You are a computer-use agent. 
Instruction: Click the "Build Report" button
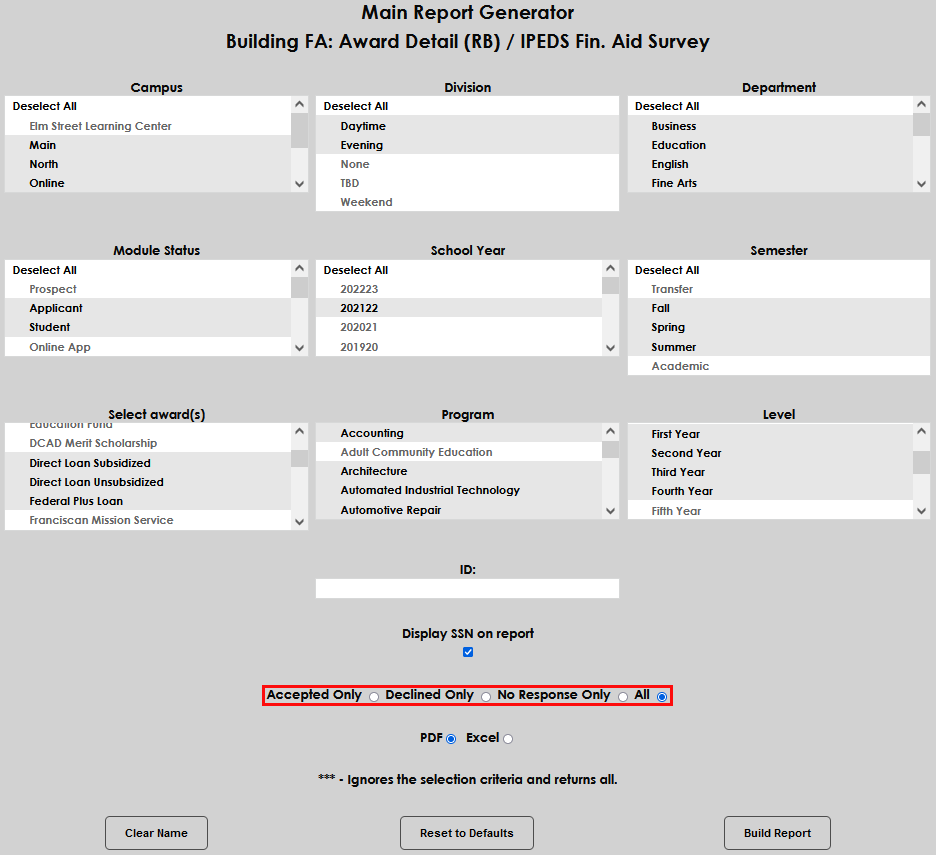pos(777,832)
